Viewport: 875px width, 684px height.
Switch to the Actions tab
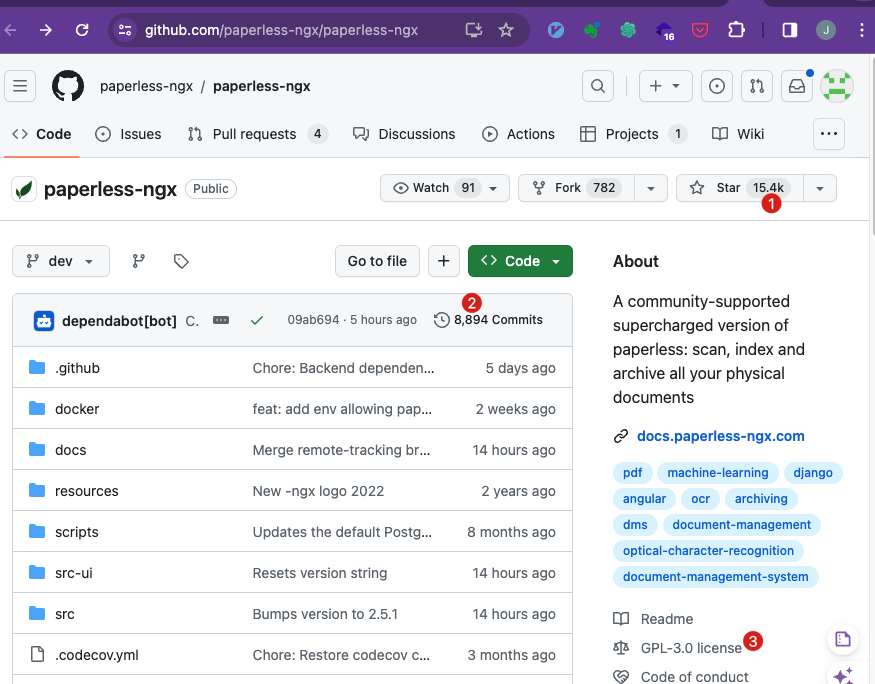pos(518,134)
